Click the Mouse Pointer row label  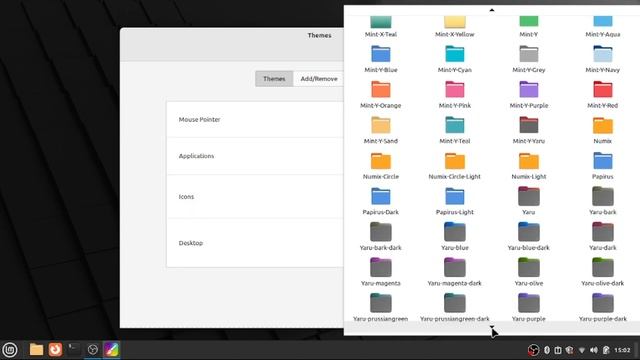click(199, 119)
